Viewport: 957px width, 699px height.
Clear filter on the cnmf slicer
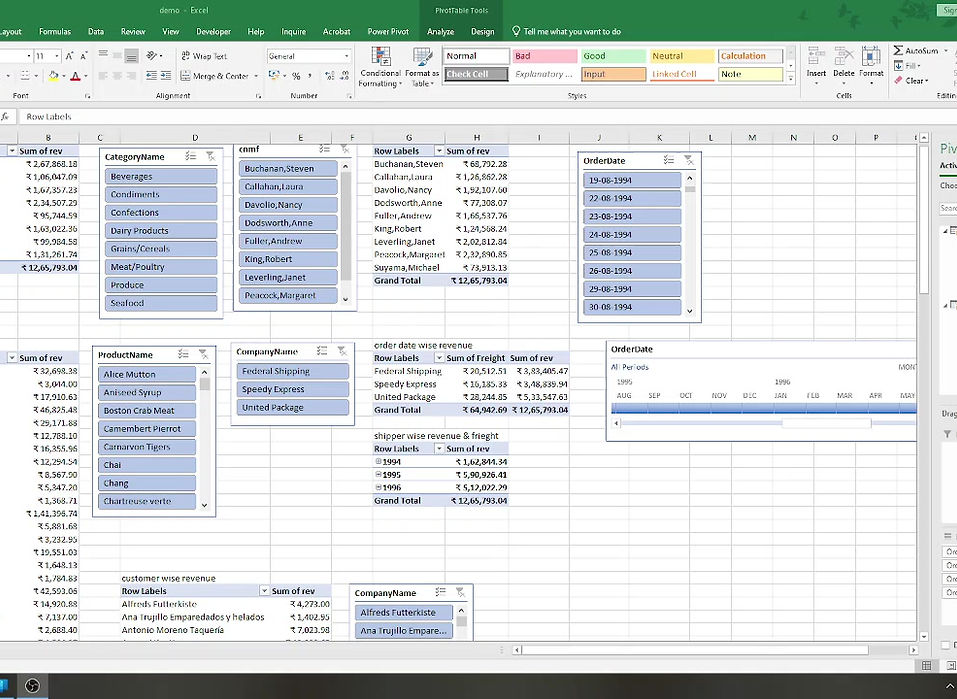tap(345, 149)
